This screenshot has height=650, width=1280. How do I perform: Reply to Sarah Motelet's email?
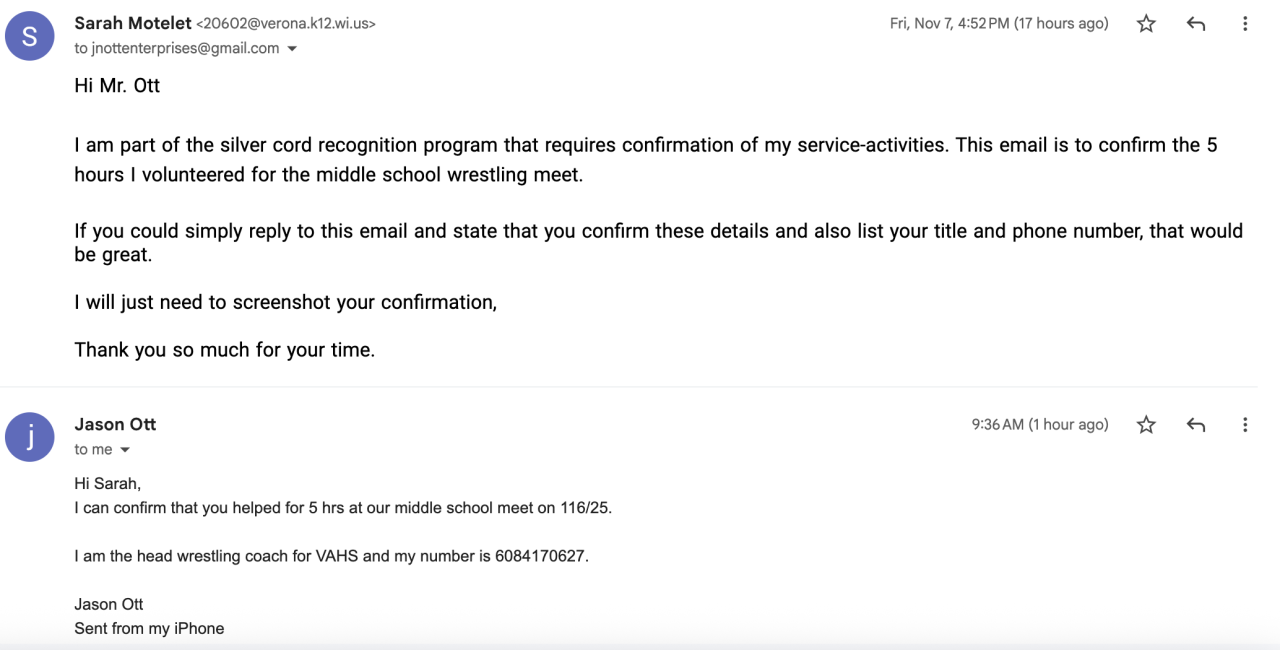[1195, 24]
